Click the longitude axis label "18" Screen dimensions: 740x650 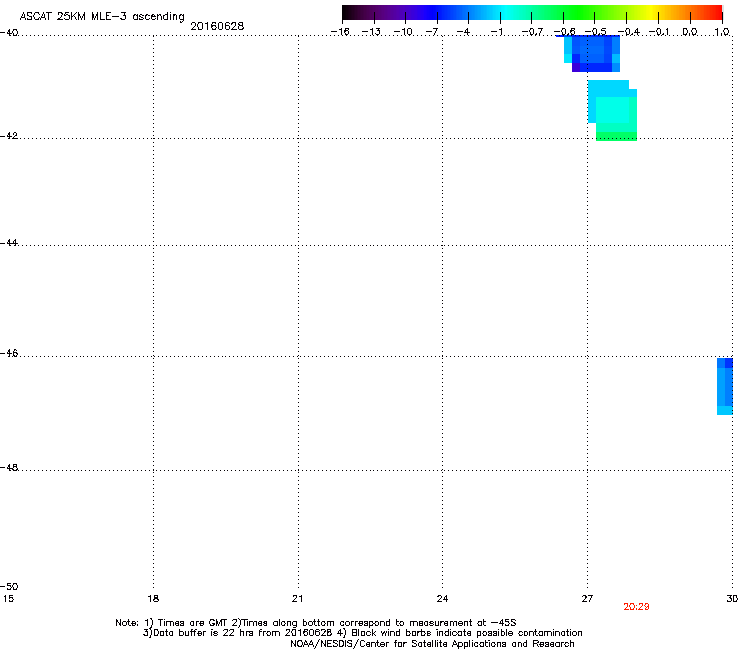click(x=153, y=599)
